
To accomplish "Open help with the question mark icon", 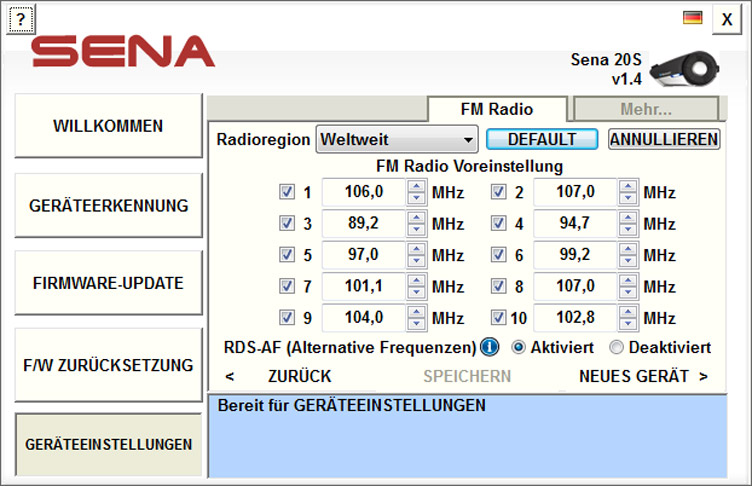I will coord(21,19).
